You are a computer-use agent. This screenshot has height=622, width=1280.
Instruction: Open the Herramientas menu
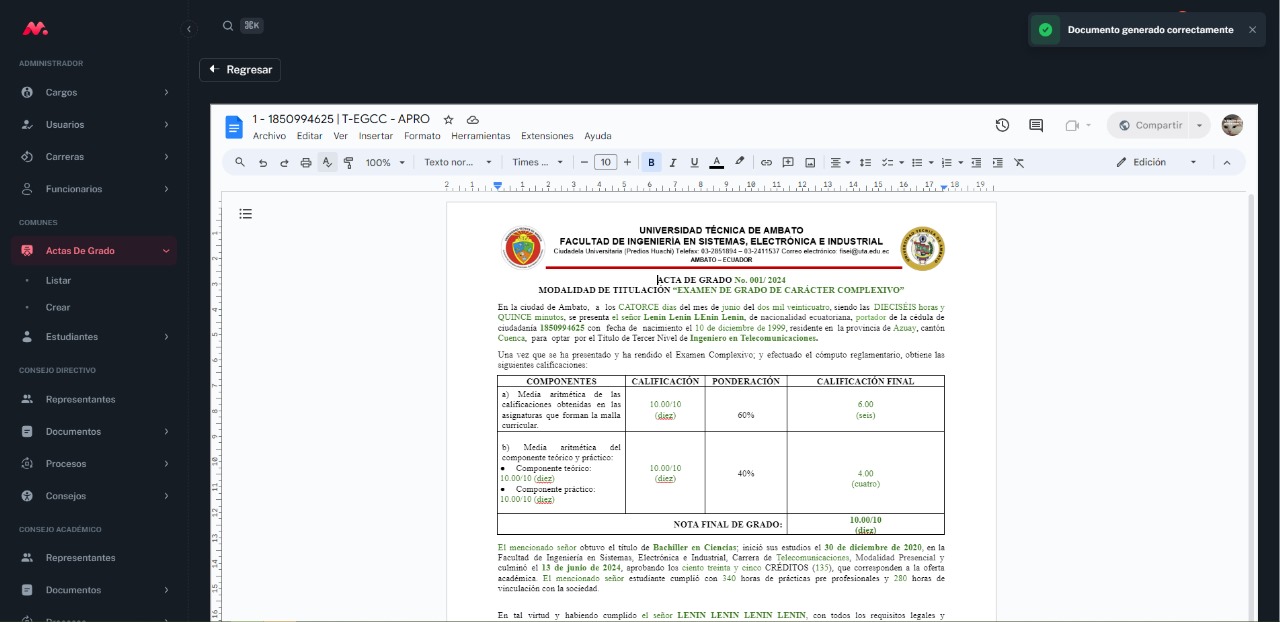pos(480,136)
